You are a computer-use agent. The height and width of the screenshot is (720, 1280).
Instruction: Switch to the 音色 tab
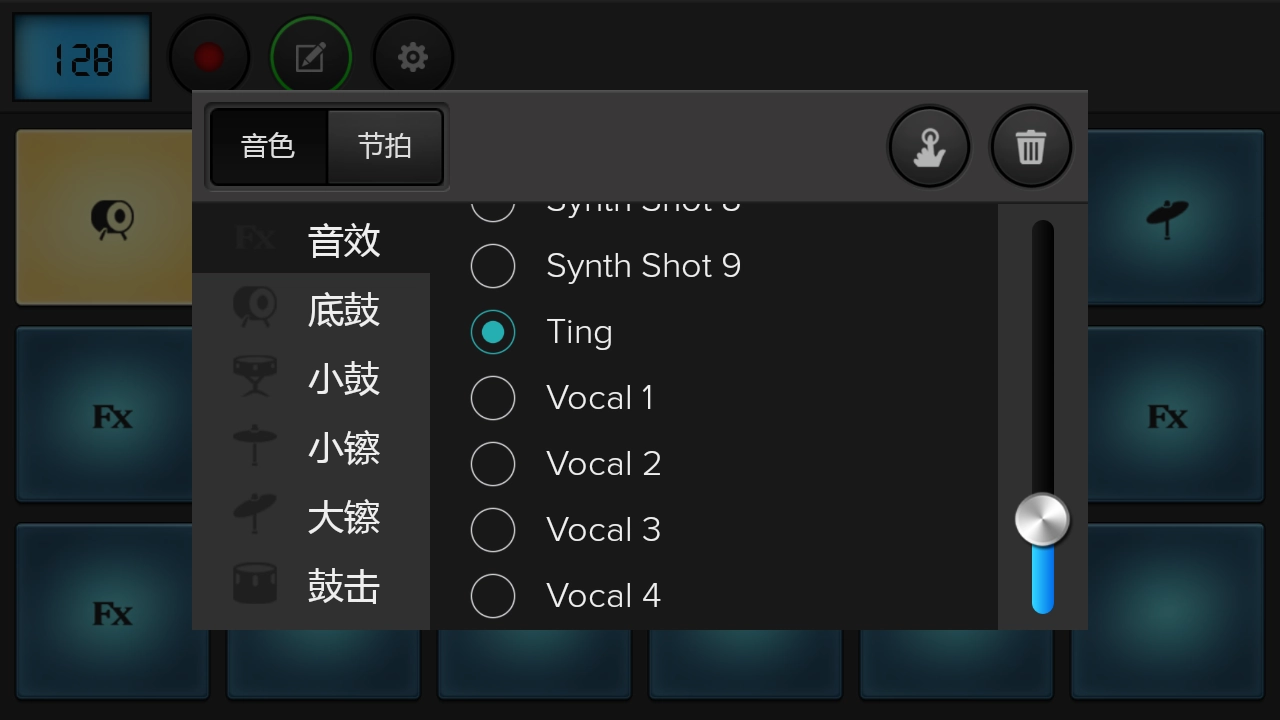(x=268, y=146)
